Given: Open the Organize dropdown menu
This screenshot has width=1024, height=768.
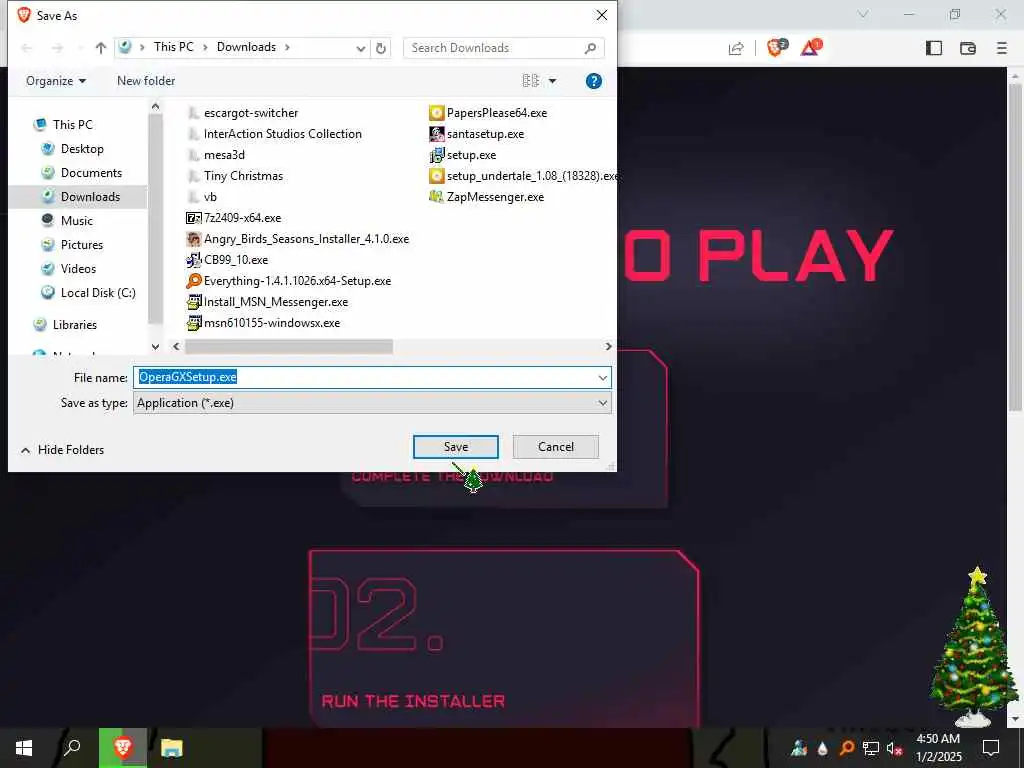Looking at the screenshot, I should (56, 81).
